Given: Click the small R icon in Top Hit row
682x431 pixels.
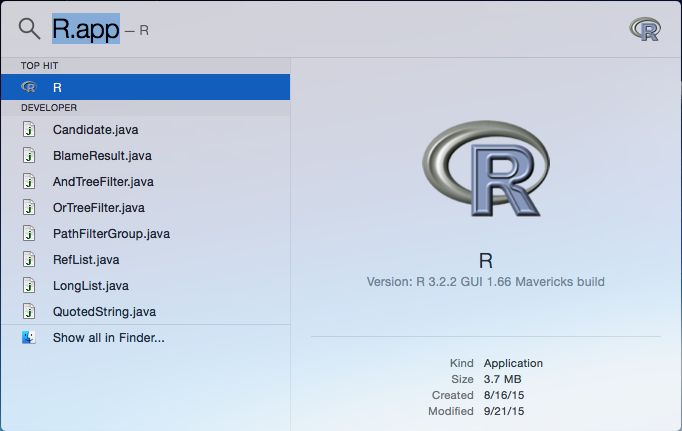Looking at the screenshot, I should [x=29, y=87].
